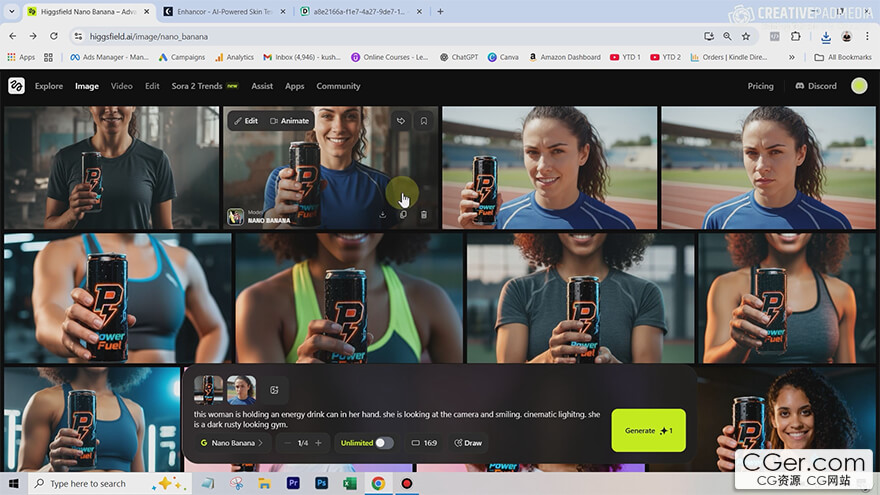Image resolution: width=880 pixels, height=495 pixels.
Task: Switch to the Enhancor browser tab
Action: click(218, 11)
